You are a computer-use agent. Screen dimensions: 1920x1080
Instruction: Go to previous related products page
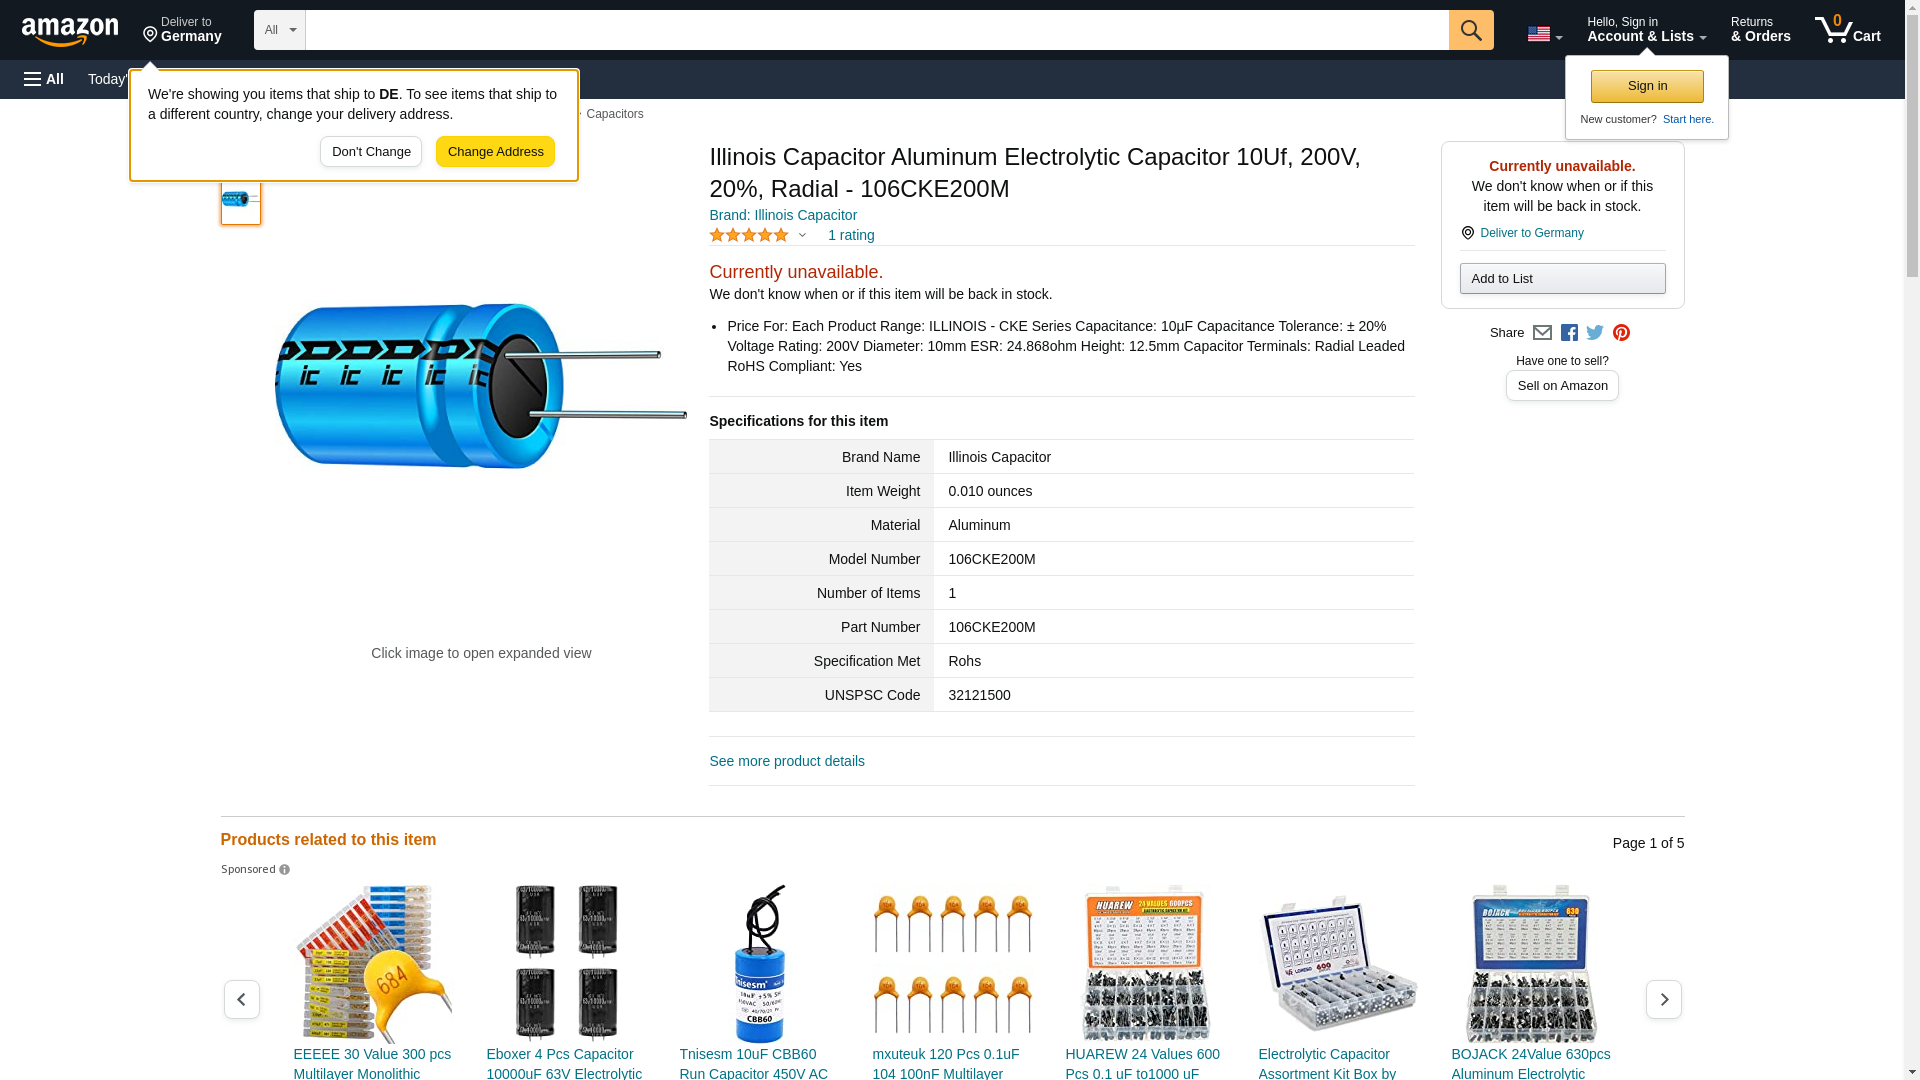click(x=241, y=999)
